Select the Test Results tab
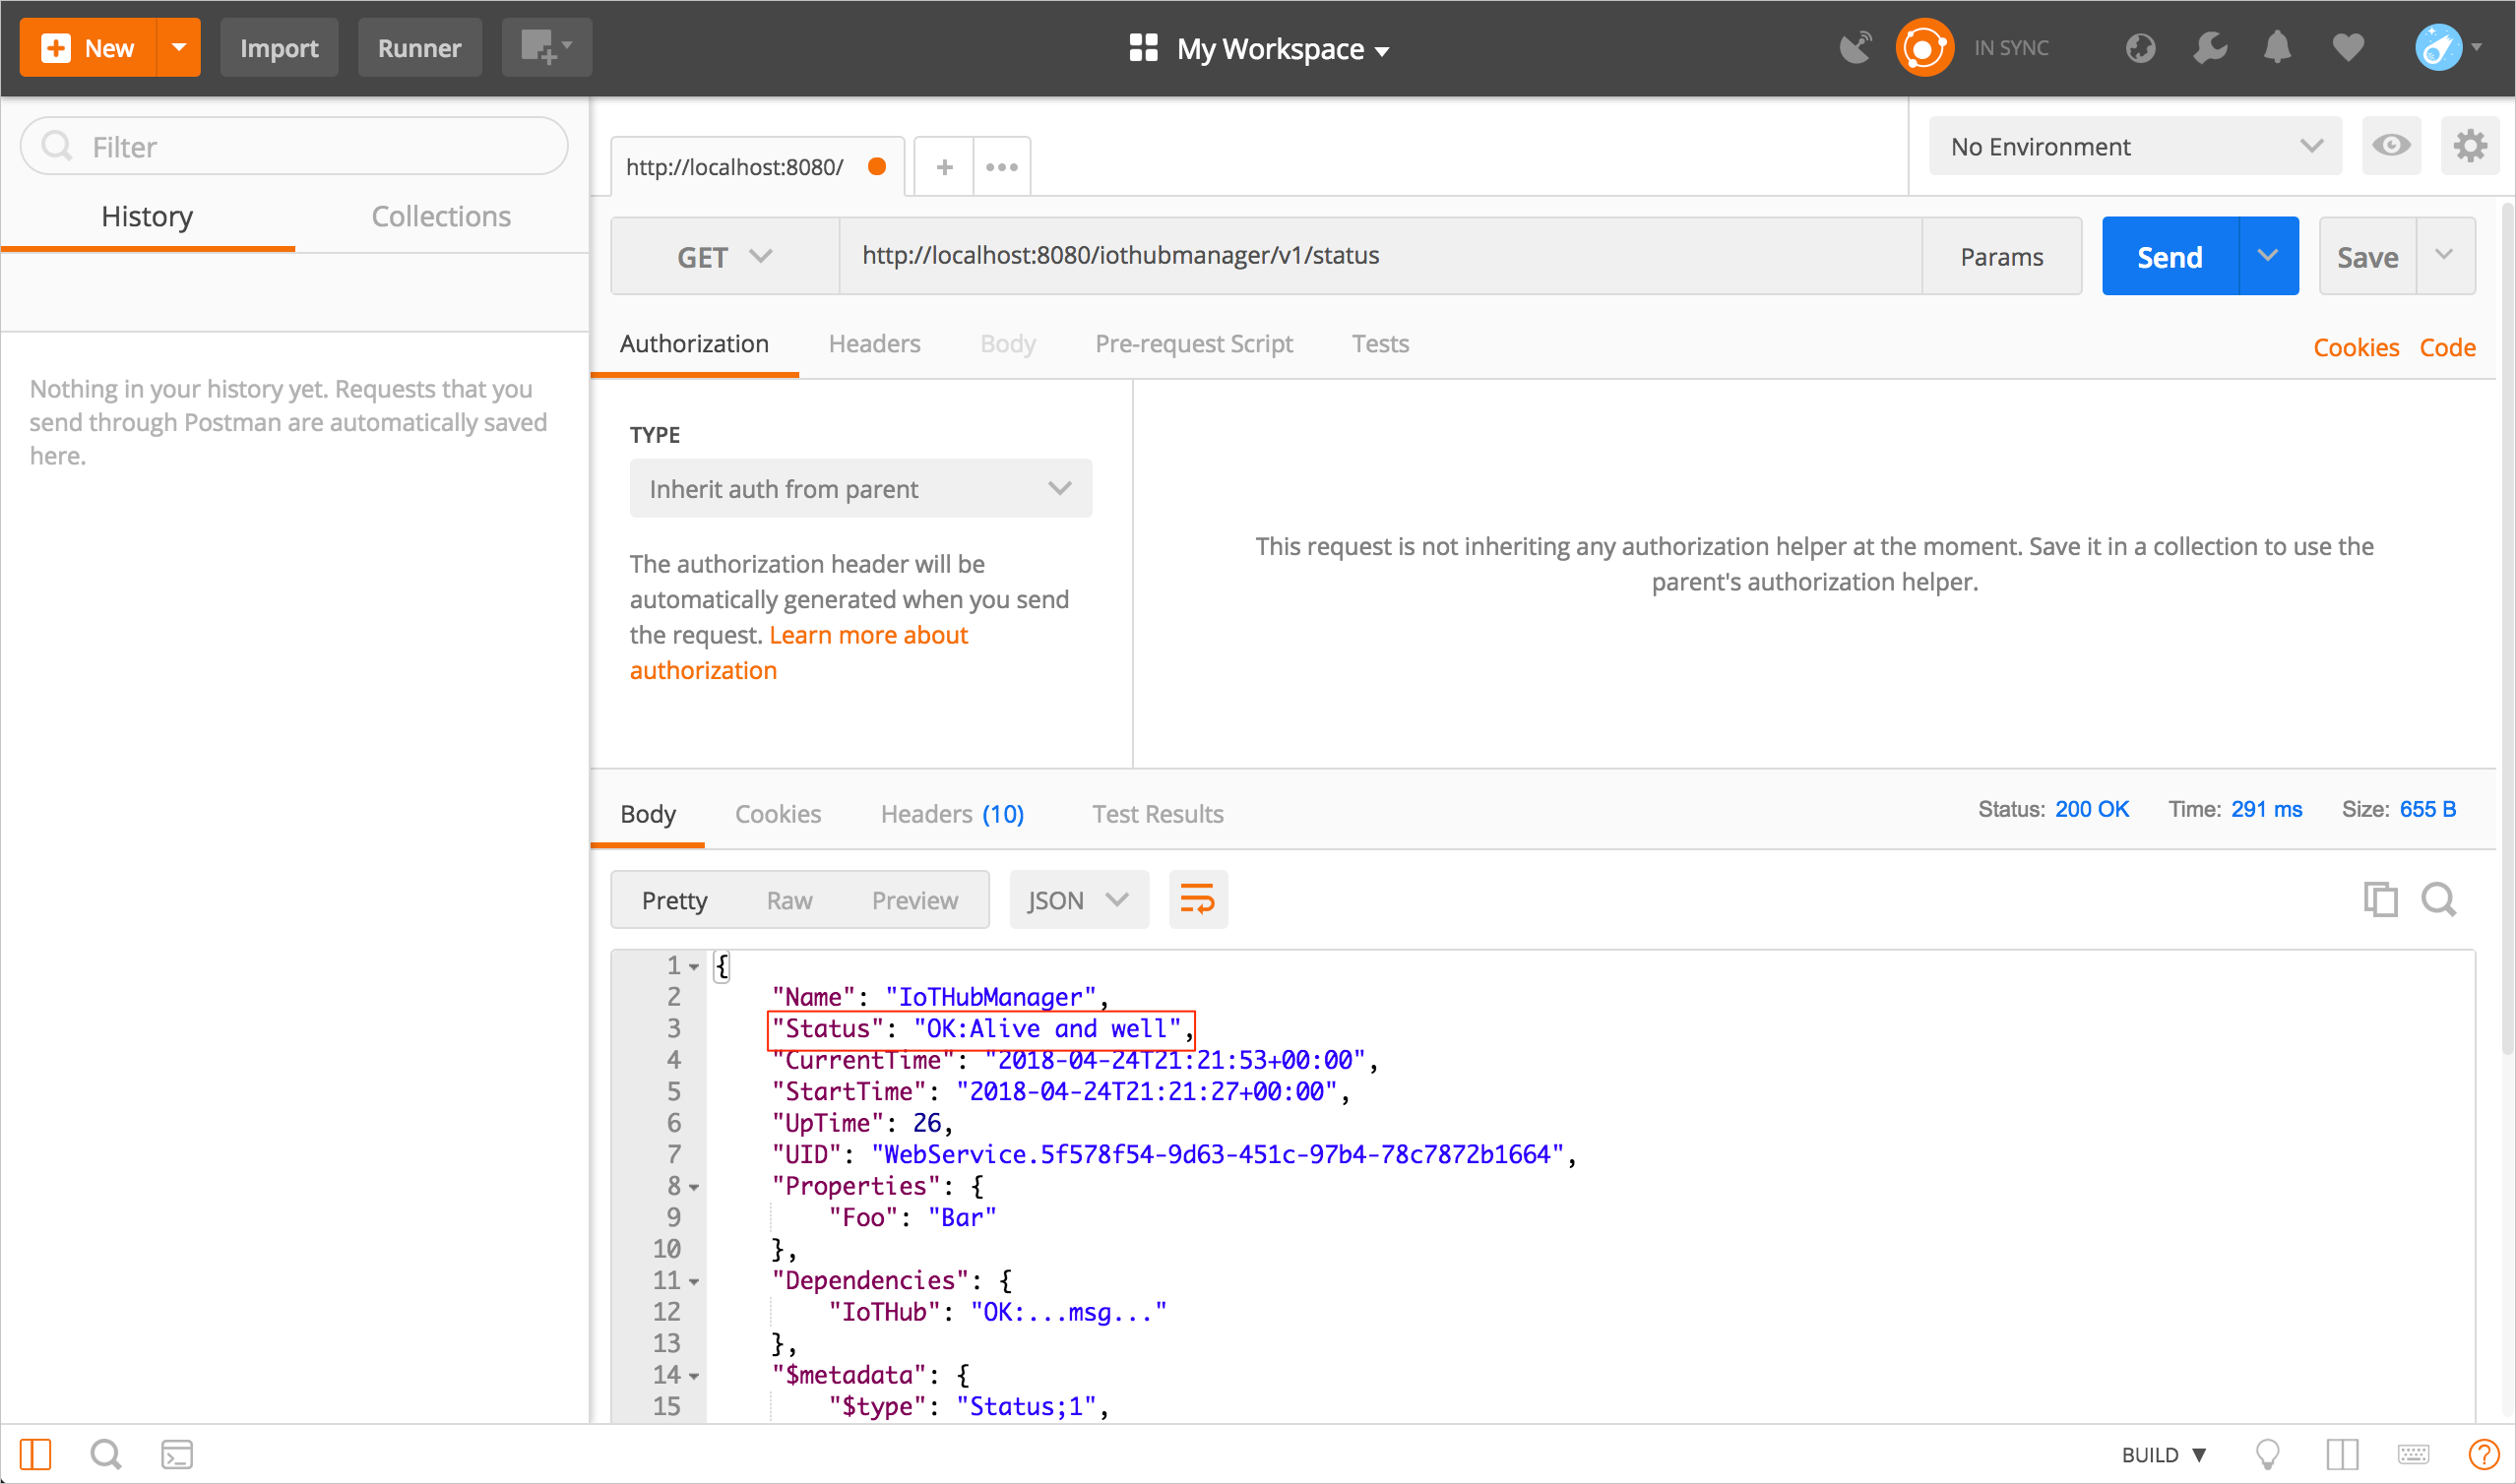This screenshot has height=1484, width=2516. 1157,814
